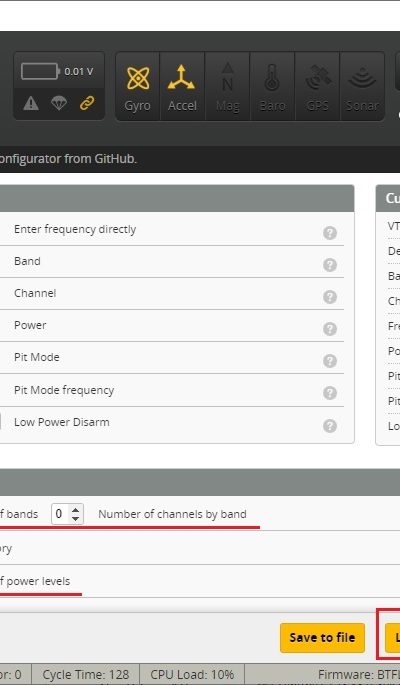The image size is (400, 685).
Task: Show help for Low Power Disarm
Action: pyautogui.click(x=330, y=426)
